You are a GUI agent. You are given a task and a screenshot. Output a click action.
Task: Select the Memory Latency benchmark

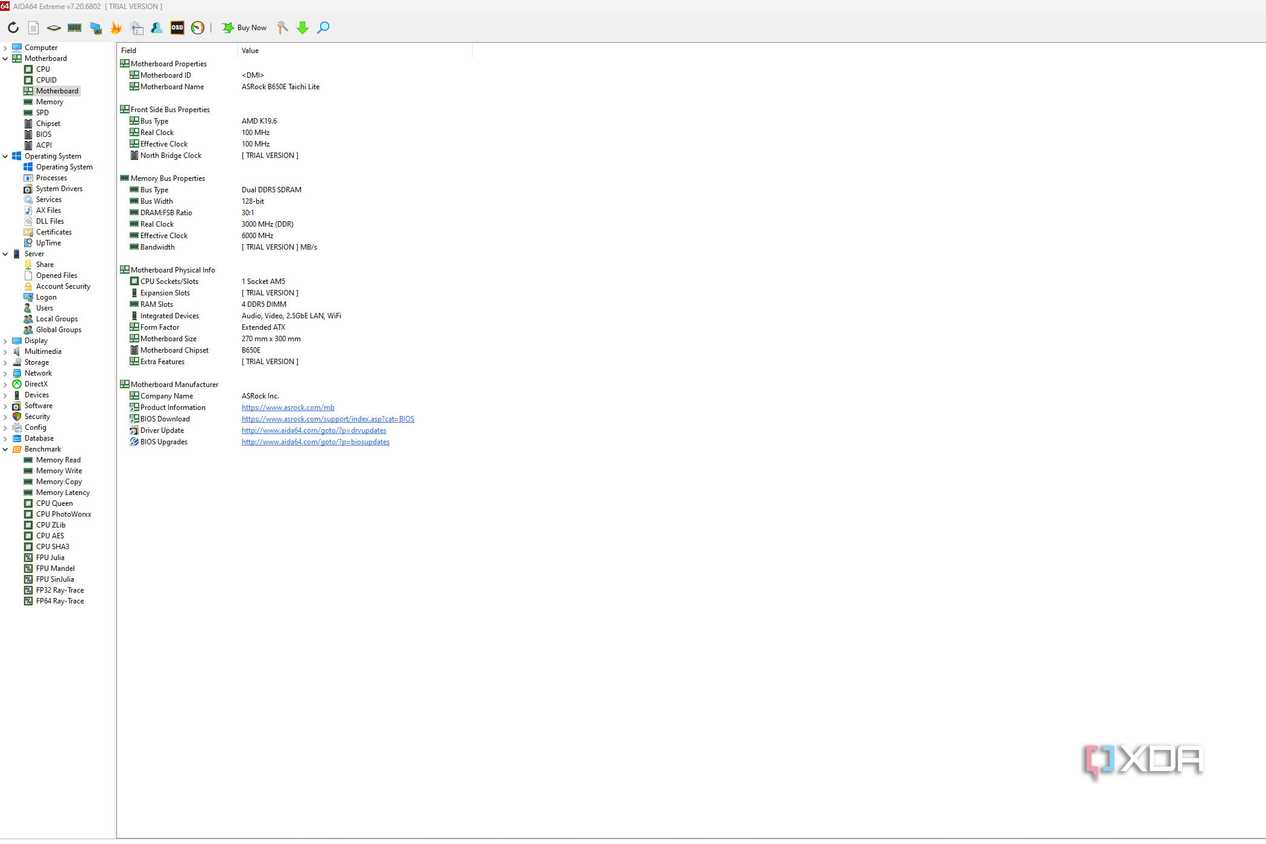pos(63,493)
